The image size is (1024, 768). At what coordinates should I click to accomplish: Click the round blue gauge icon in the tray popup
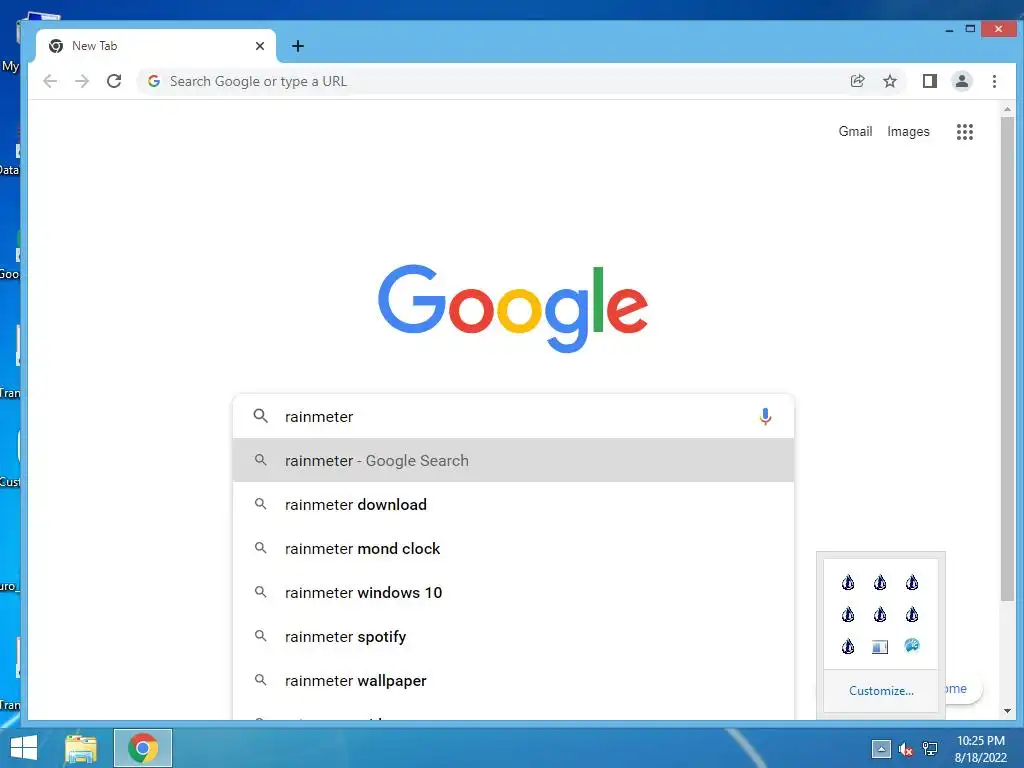click(912, 646)
